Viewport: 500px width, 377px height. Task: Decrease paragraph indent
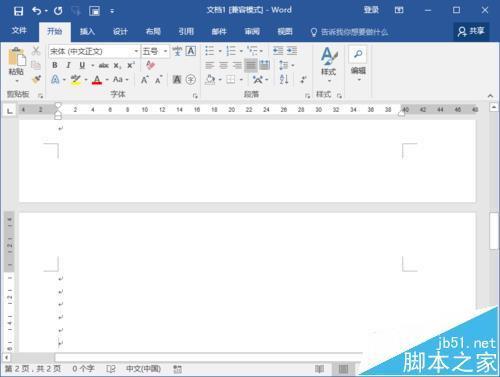coord(278,51)
